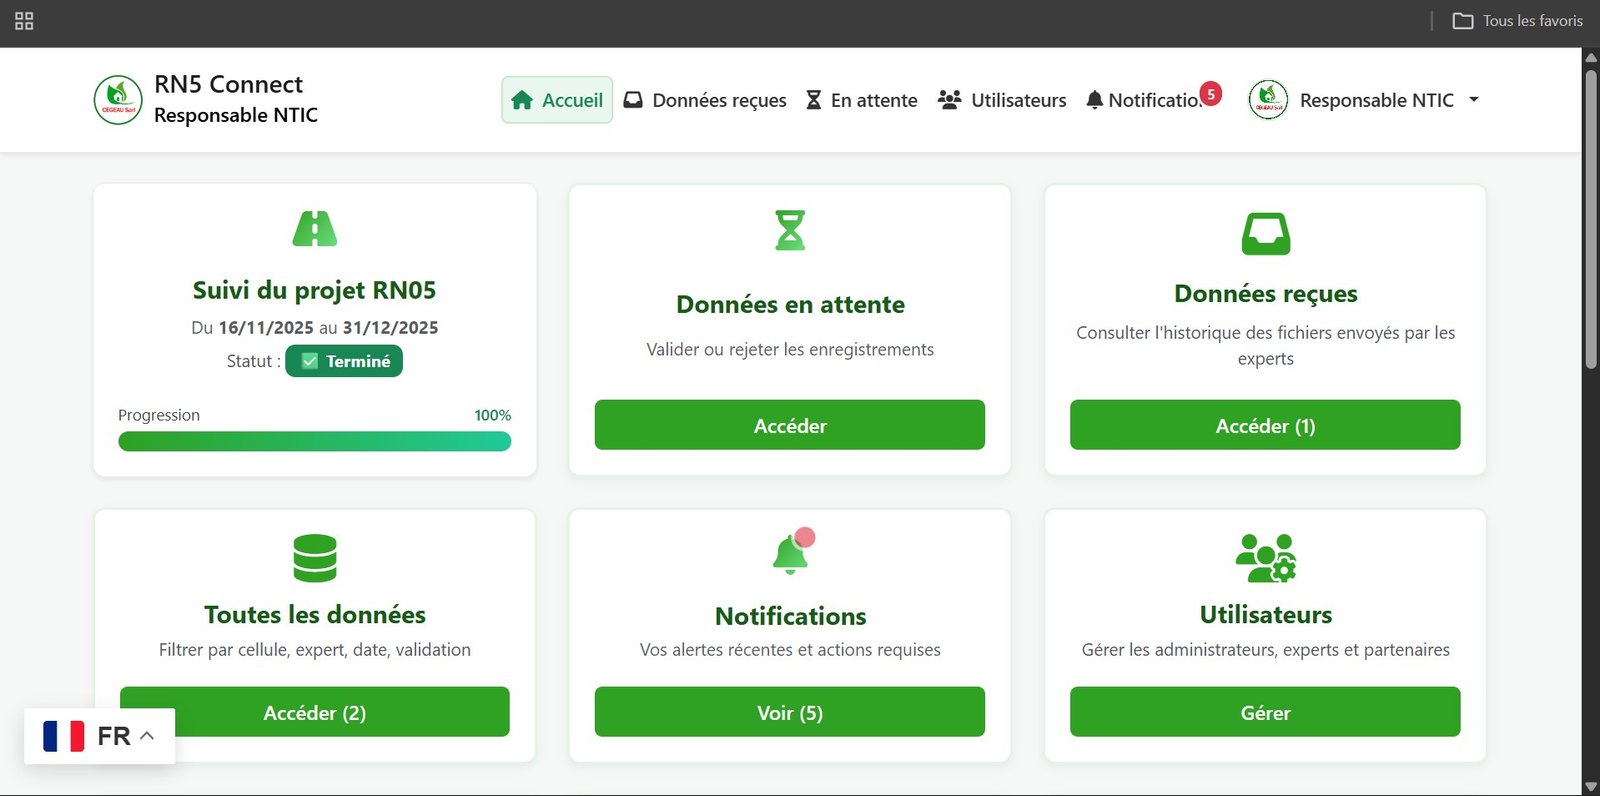Click the database icon above Toutes les données
This screenshot has height=796, width=1600.
click(x=314, y=558)
